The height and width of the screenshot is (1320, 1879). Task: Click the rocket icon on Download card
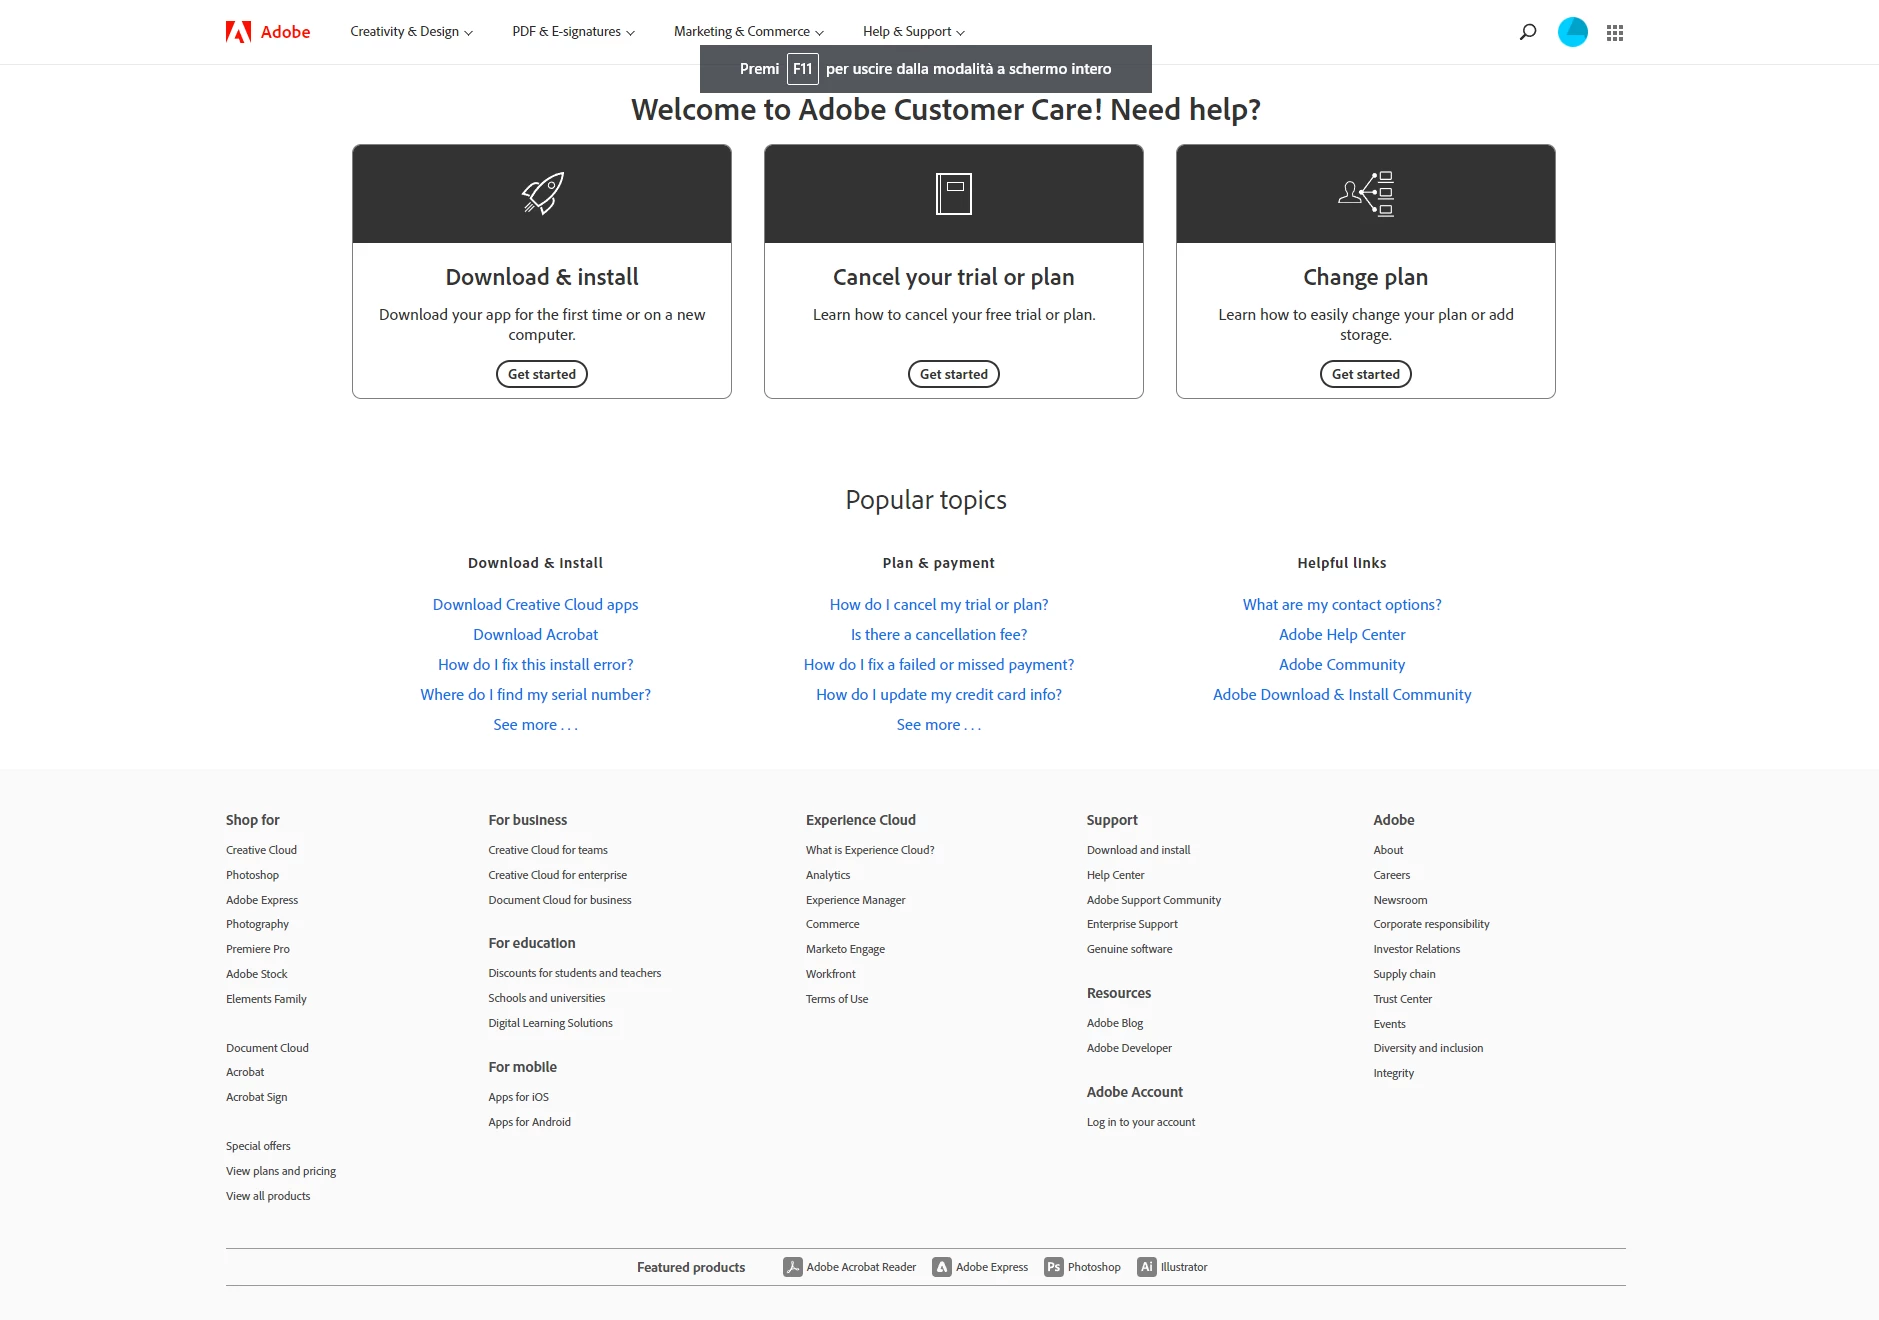[x=542, y=193]
